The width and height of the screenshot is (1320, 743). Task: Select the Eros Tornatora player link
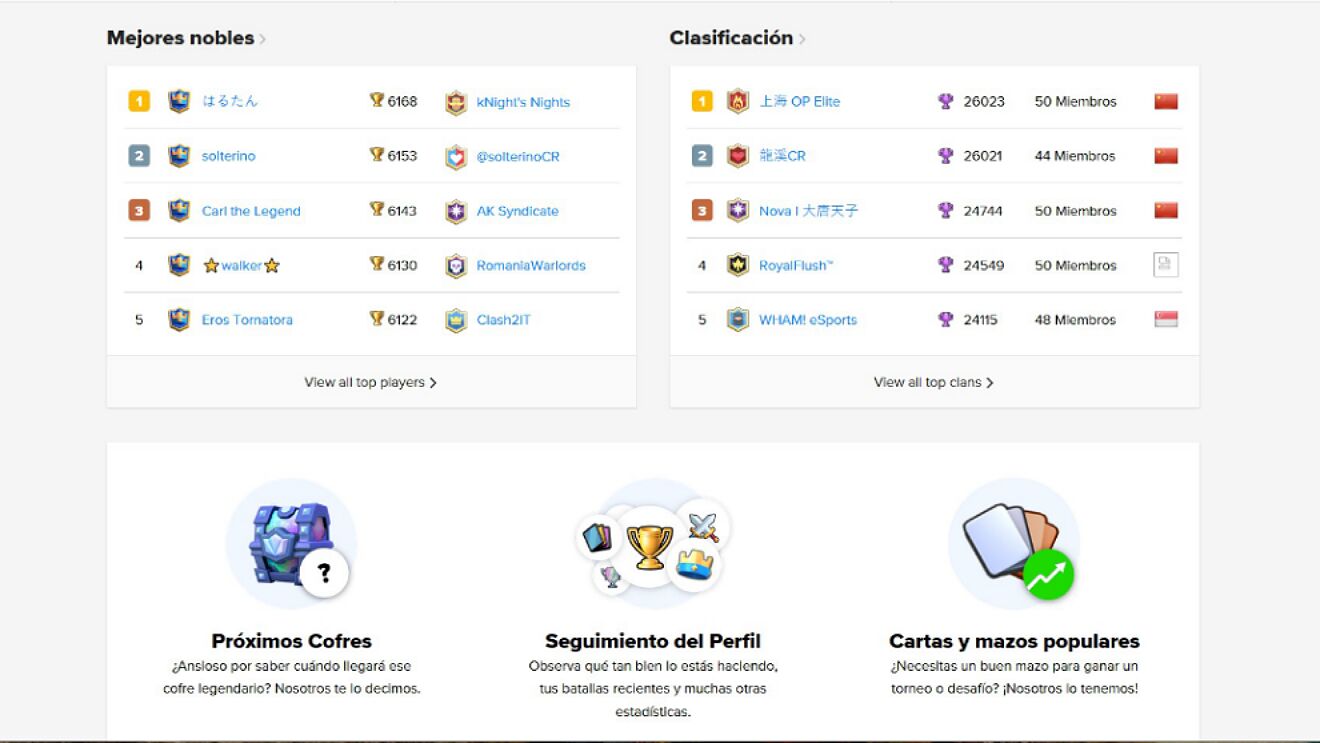pyautogui.click(x=247, y=320)
